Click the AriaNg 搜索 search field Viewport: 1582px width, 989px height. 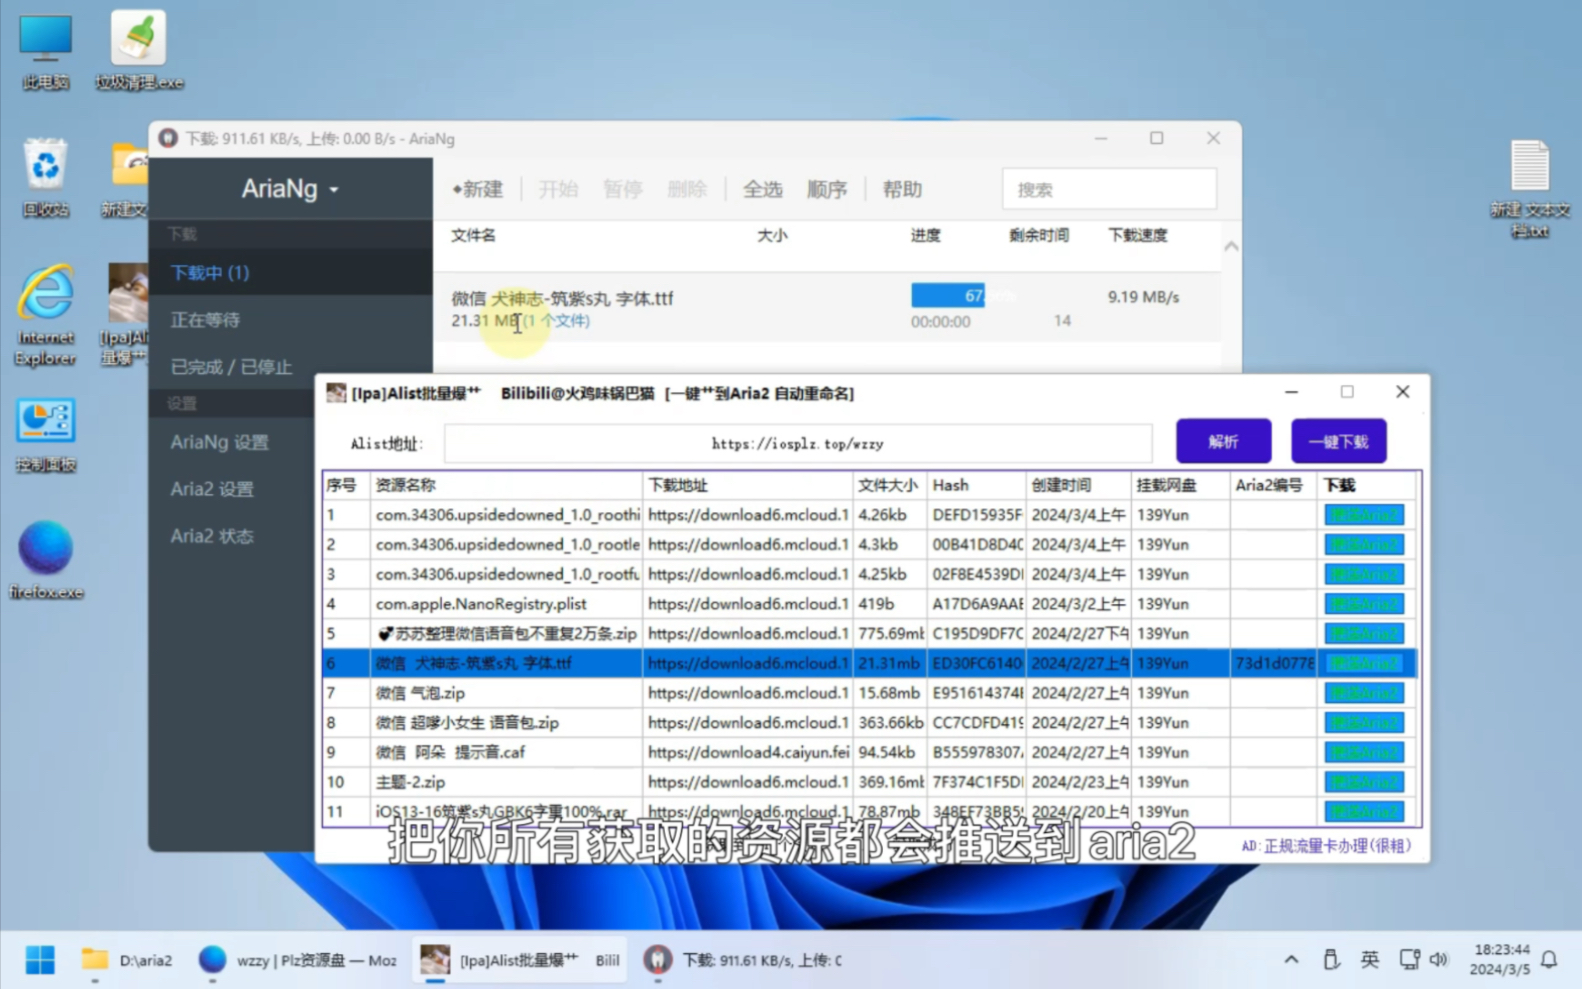[x=1109, y=189]
